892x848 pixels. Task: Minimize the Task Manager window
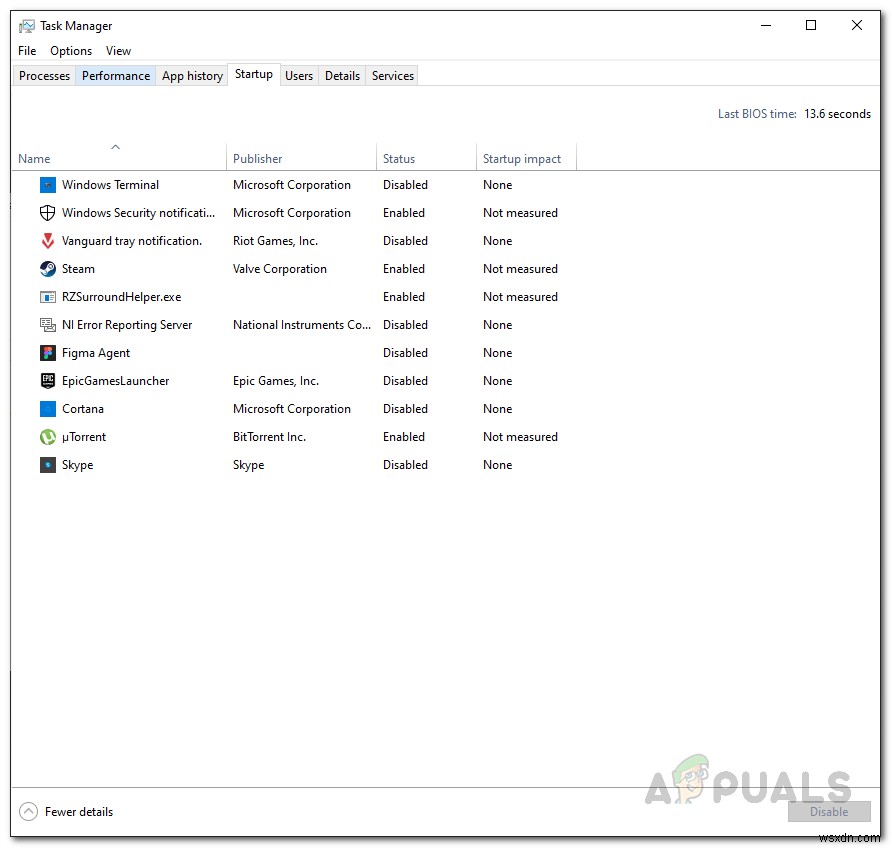[x=766, y=26]
